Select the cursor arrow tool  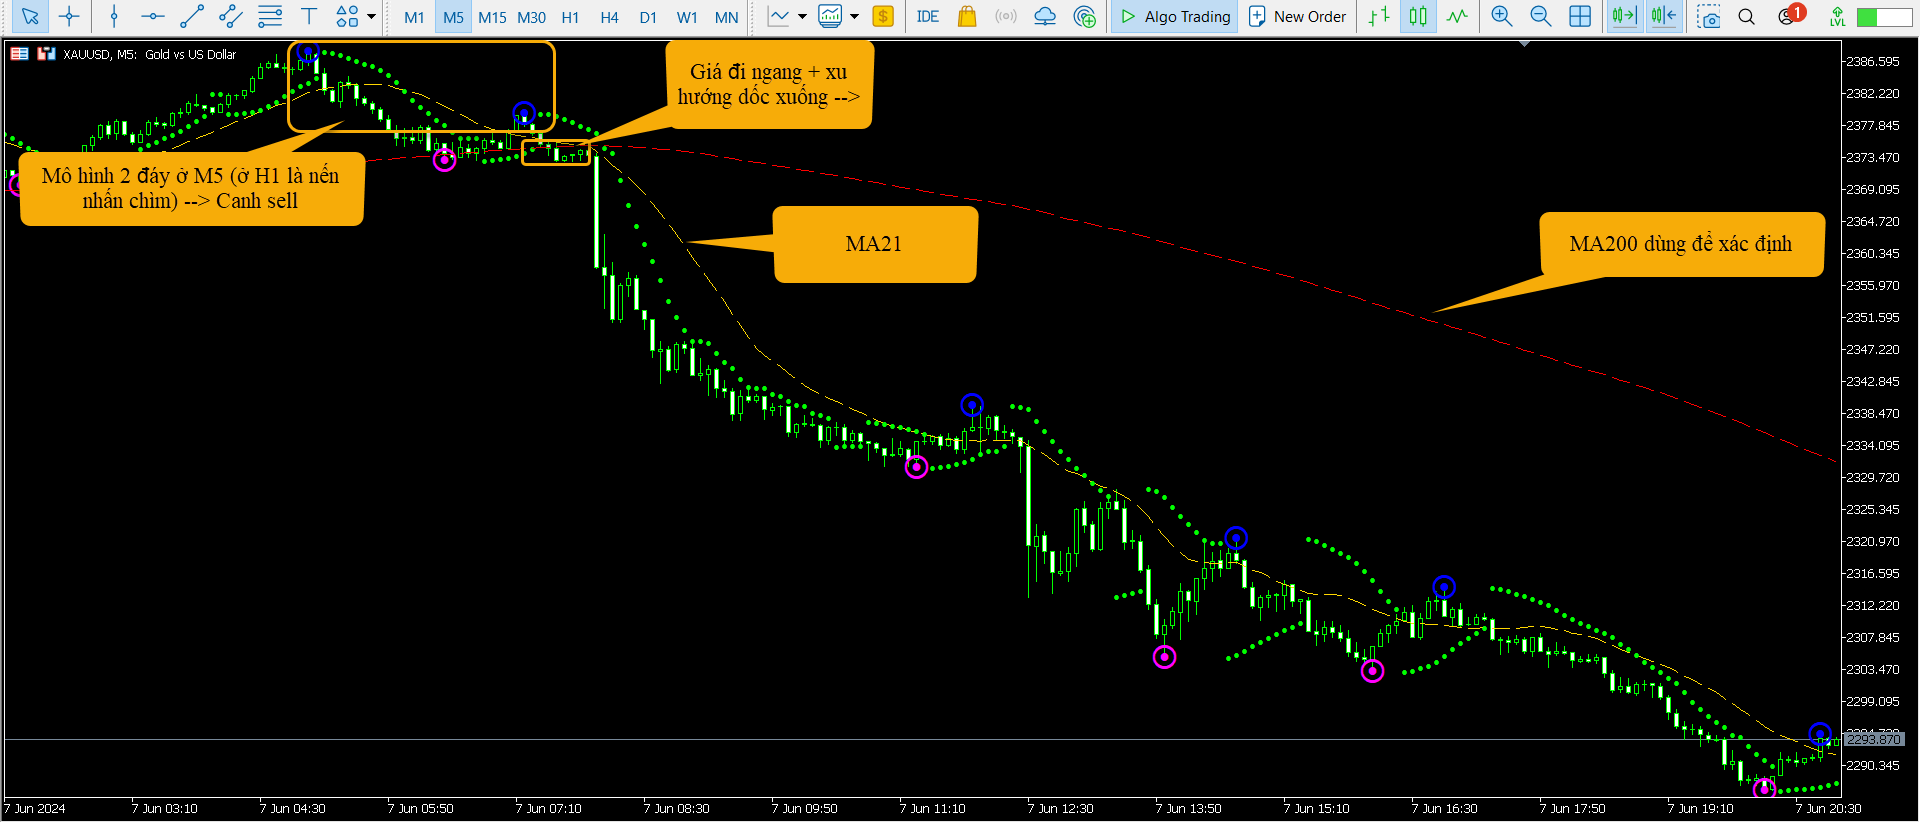pyautogui.click(x=30, y=16)
